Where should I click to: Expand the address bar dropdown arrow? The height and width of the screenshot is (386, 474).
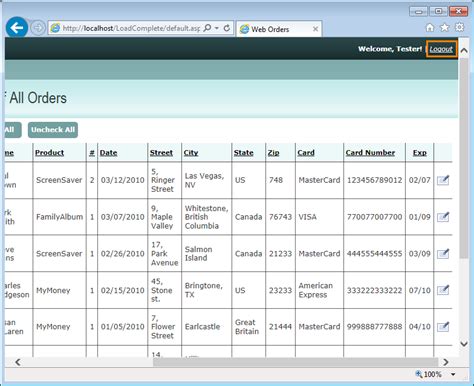(217, 28)
